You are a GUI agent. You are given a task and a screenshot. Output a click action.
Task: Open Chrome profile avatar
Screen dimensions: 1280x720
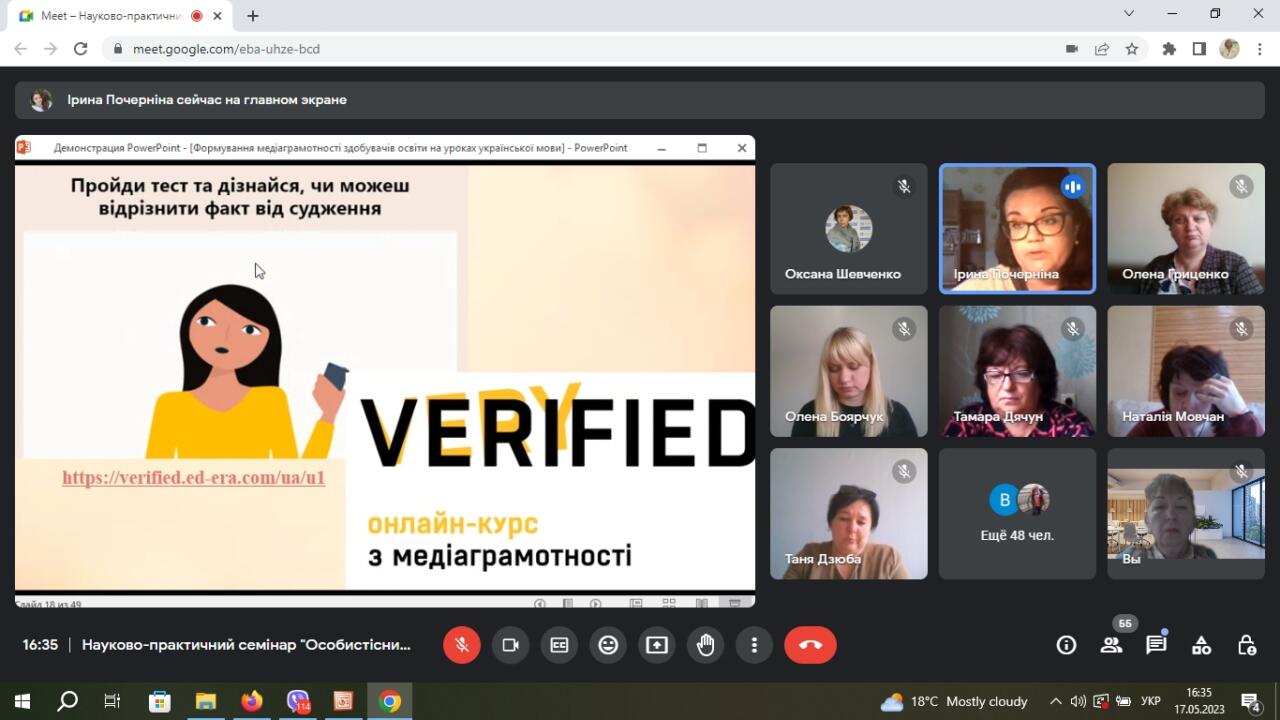point(1230,49)
